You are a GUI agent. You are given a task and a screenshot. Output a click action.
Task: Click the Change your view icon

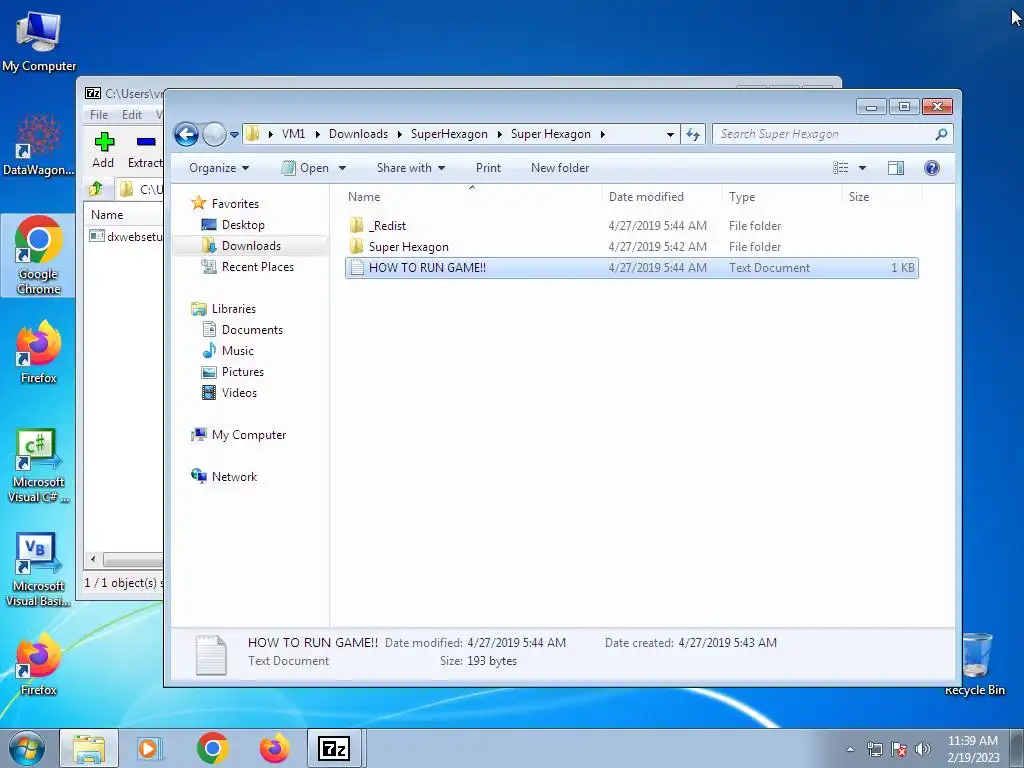tap(840, 168)
